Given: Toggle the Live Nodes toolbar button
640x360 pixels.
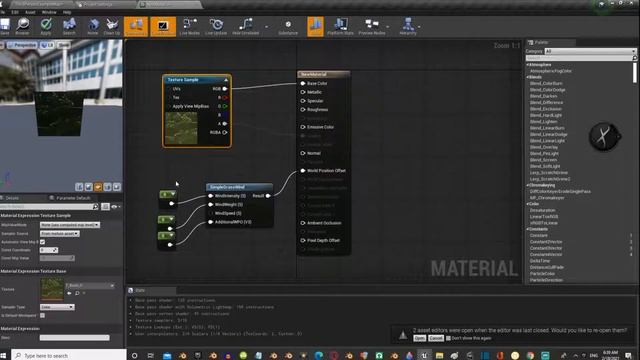Looking at the screenshot, I should 189,26.
